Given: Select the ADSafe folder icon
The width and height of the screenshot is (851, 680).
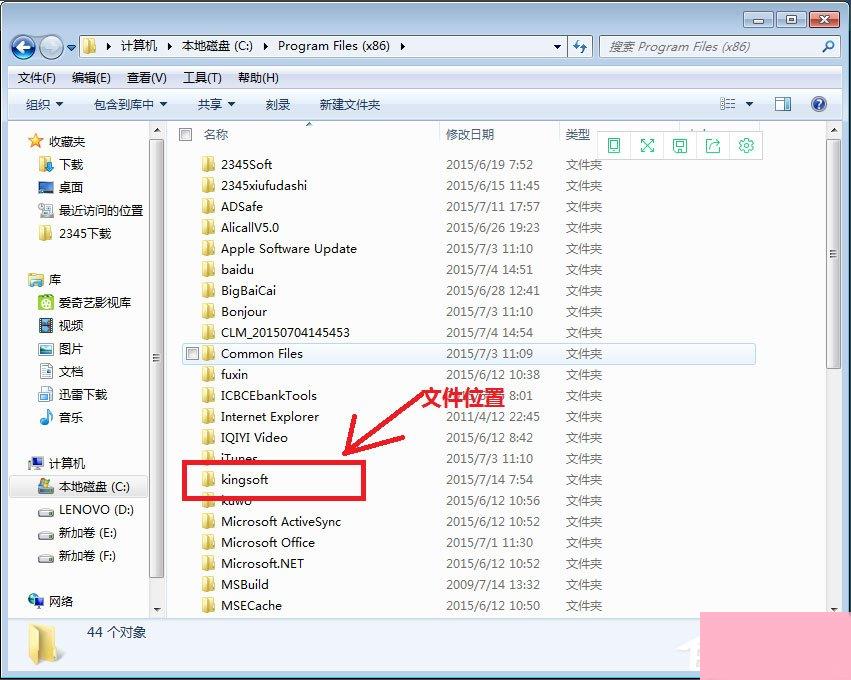Looking at the screenshot, I should pyautogui.click(x=208, y=206).
